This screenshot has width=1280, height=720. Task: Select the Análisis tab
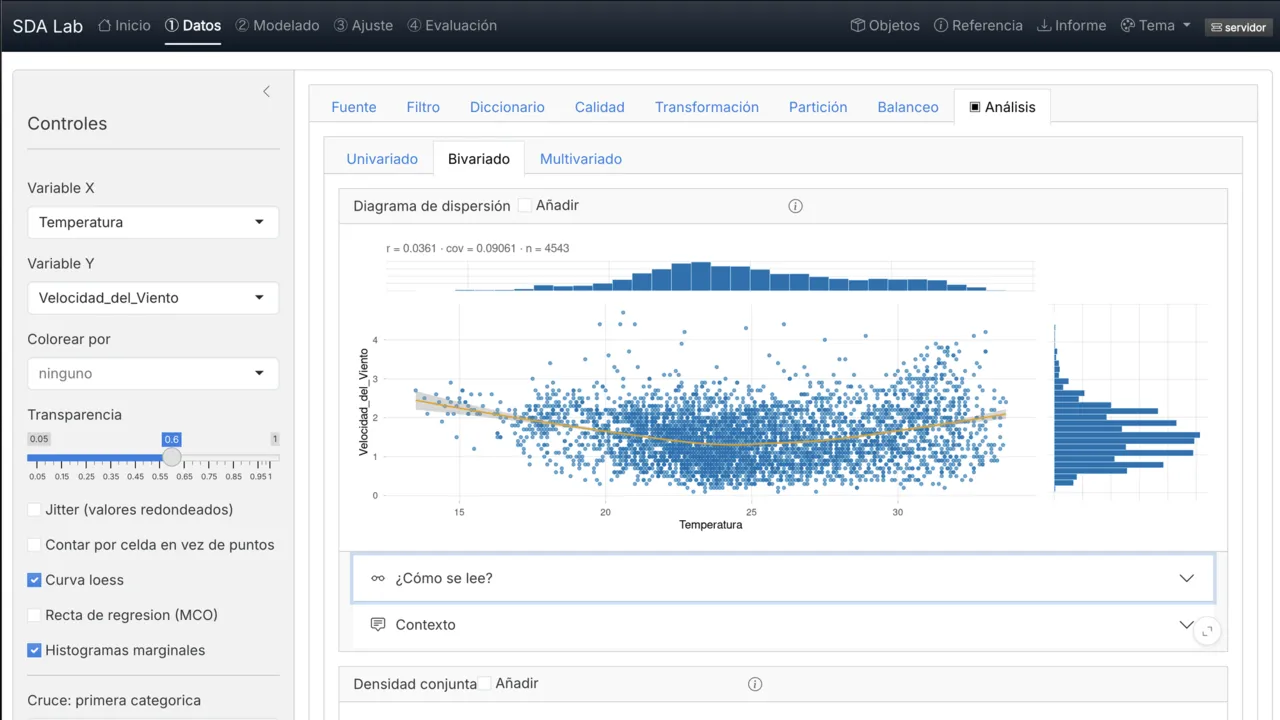(x=1002, y=107)
